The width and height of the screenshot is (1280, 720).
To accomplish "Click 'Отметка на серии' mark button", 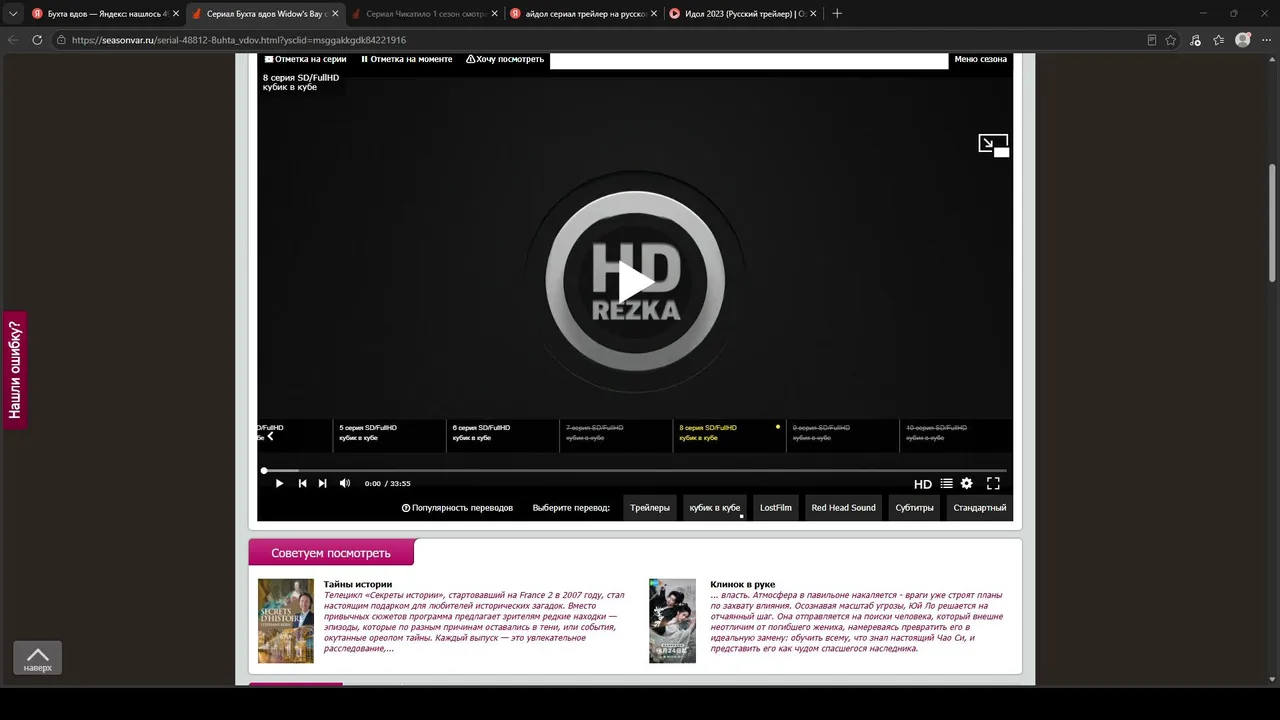I will tap(305, 59).
